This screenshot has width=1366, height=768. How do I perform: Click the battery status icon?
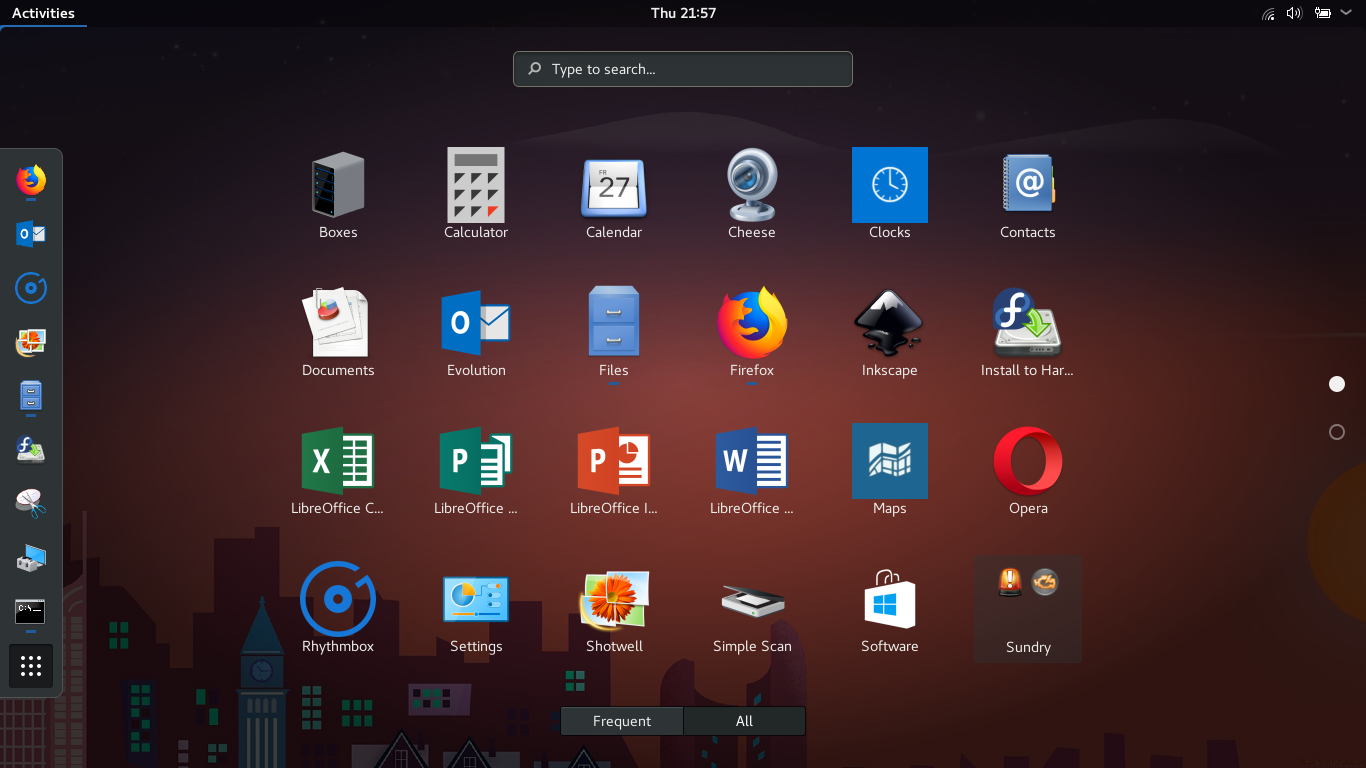[x=1323, y=13]
